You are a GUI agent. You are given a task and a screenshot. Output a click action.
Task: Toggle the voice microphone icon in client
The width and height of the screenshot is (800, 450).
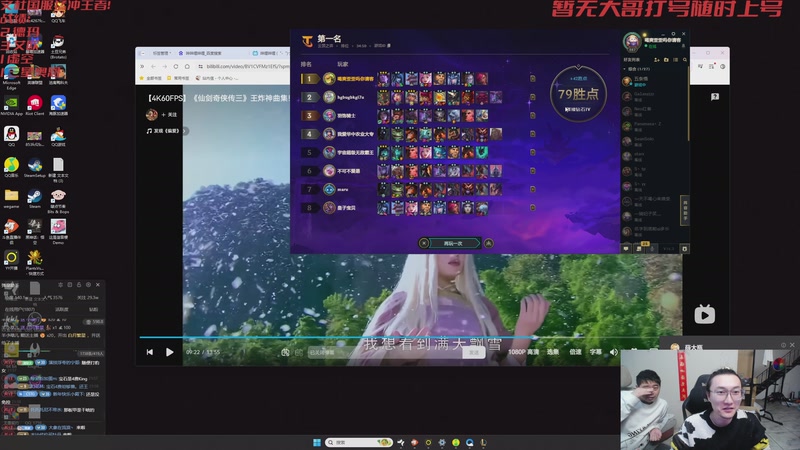653,248
